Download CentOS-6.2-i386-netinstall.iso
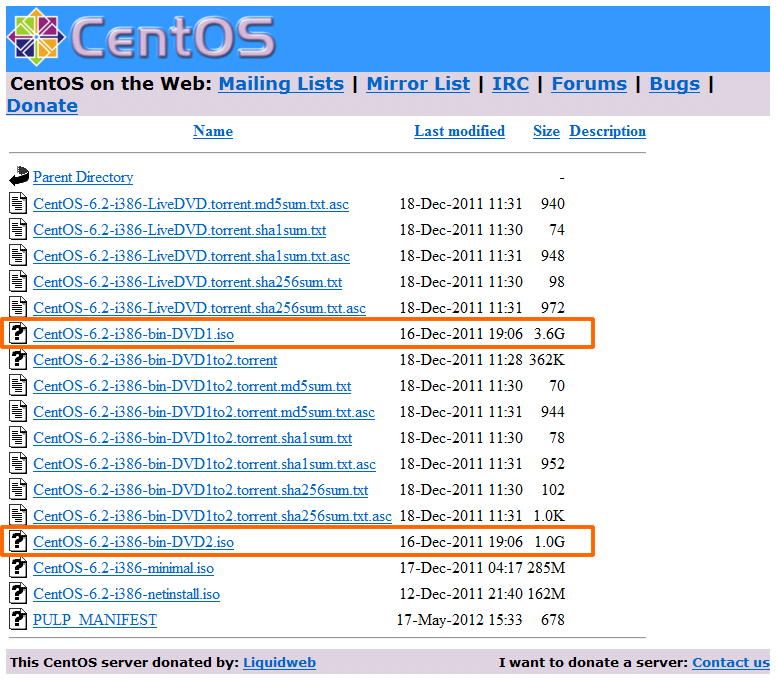The height and width of the screenshot is (680, 776). [x=126, y=594]
